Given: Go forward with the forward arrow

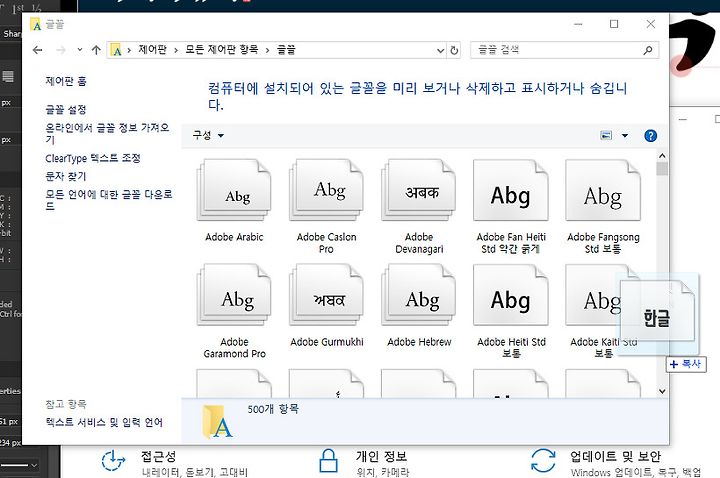Looking at the screenshot, I should [x=61, y=50].
